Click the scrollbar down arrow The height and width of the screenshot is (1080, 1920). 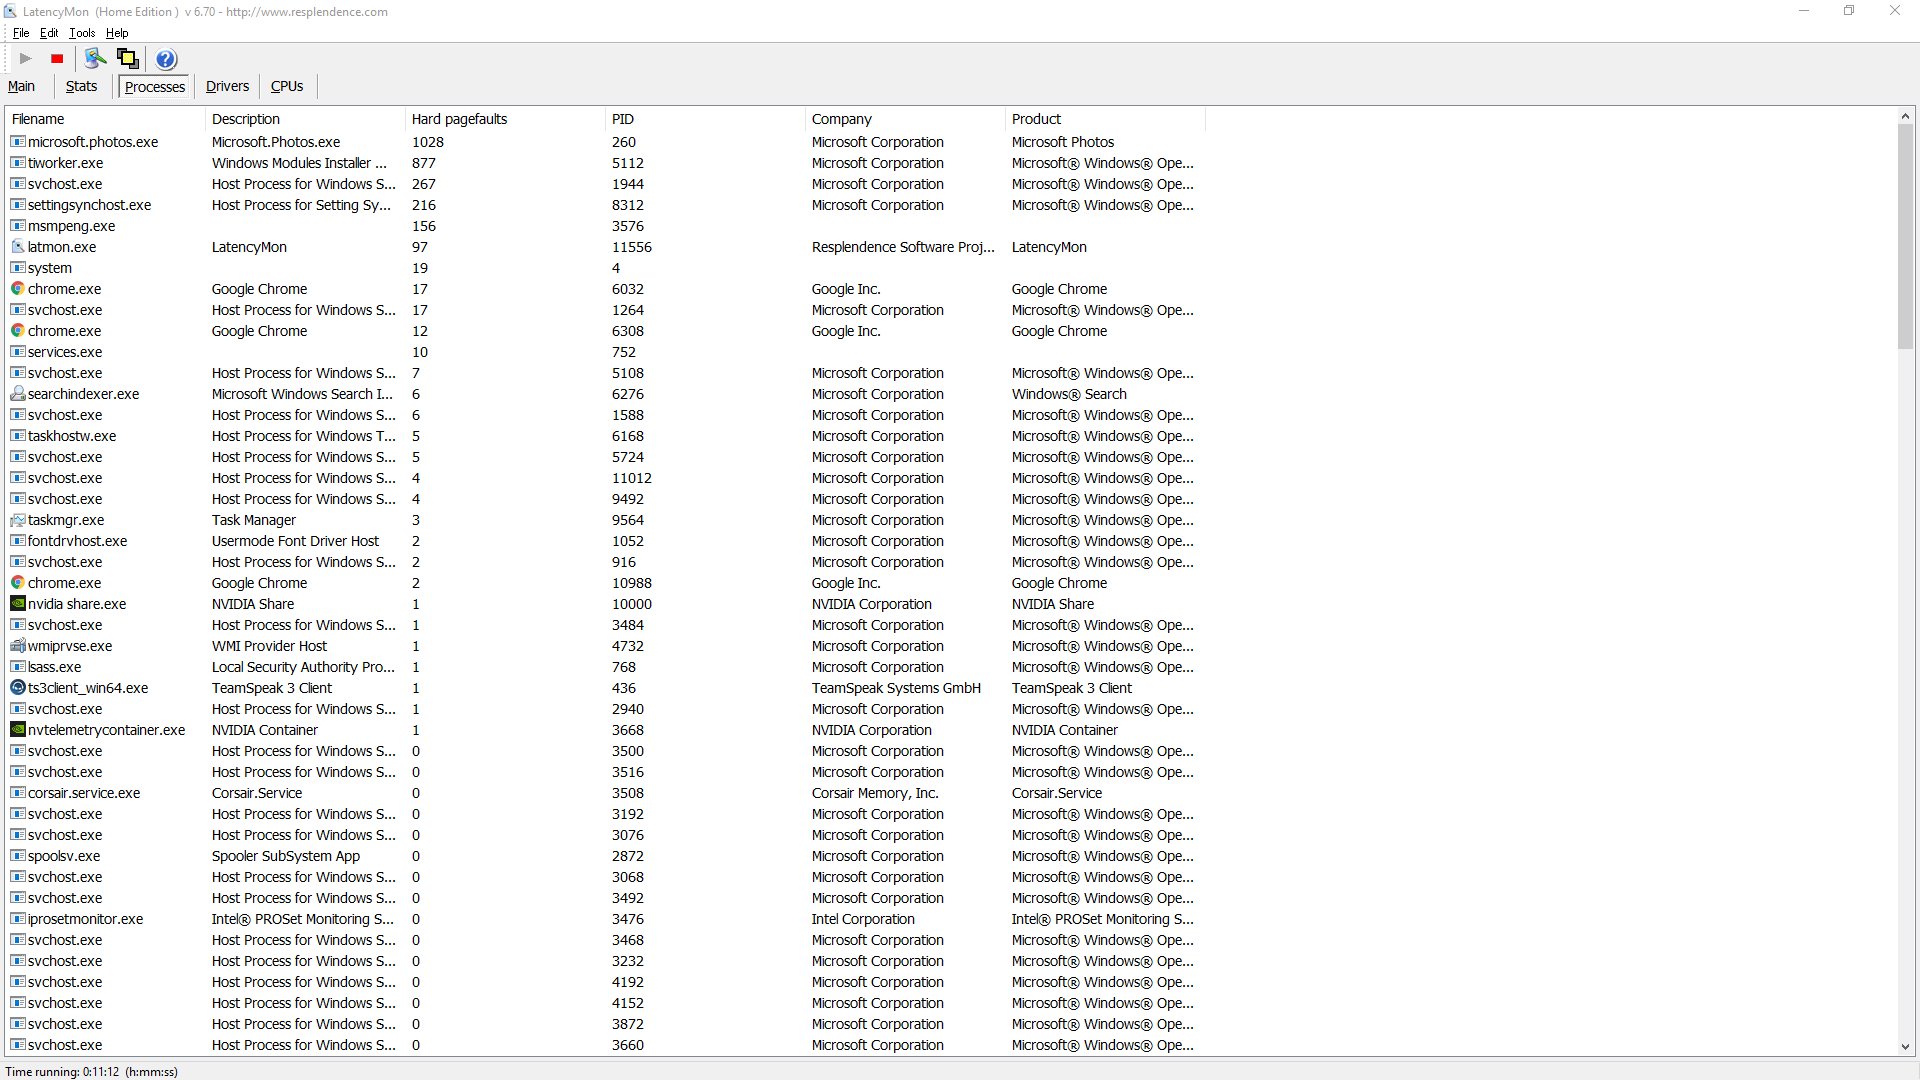(x=1905, y=1047)
